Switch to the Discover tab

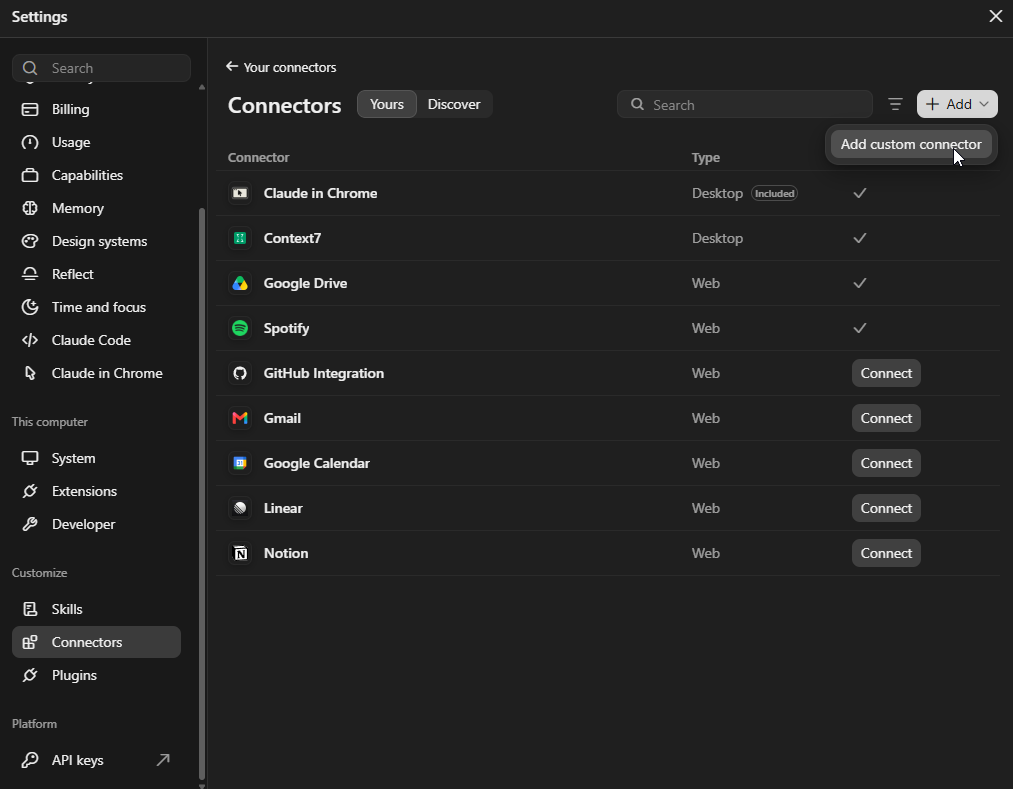pyautogui.click(x=454, y=104)
